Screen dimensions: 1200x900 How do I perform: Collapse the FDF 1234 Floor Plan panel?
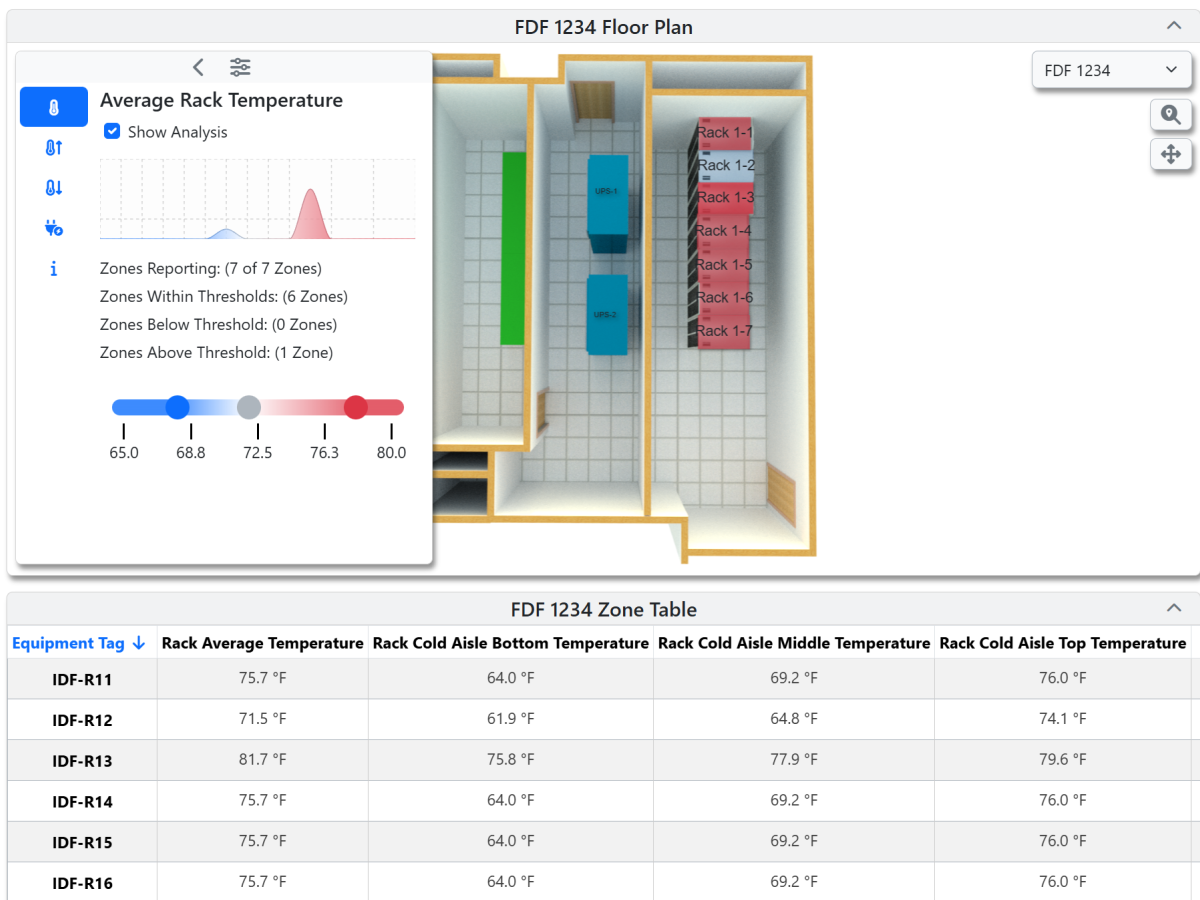tap(1173, 25)
